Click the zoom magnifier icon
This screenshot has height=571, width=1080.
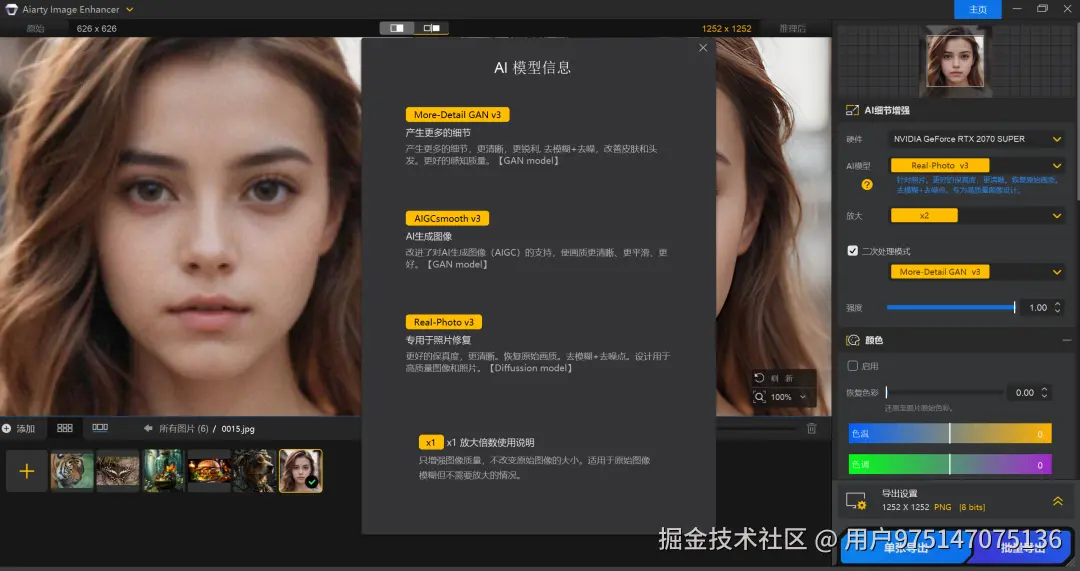coord(759,397)
